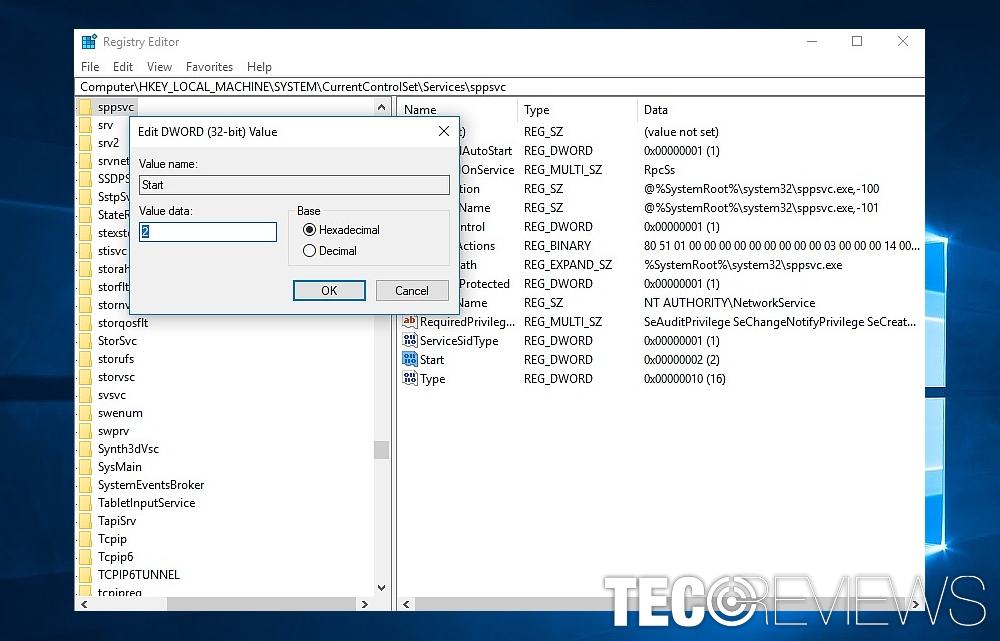The image size is (1000, 641).
Task: Click the folder icon of the srv key
Action: 85,125
